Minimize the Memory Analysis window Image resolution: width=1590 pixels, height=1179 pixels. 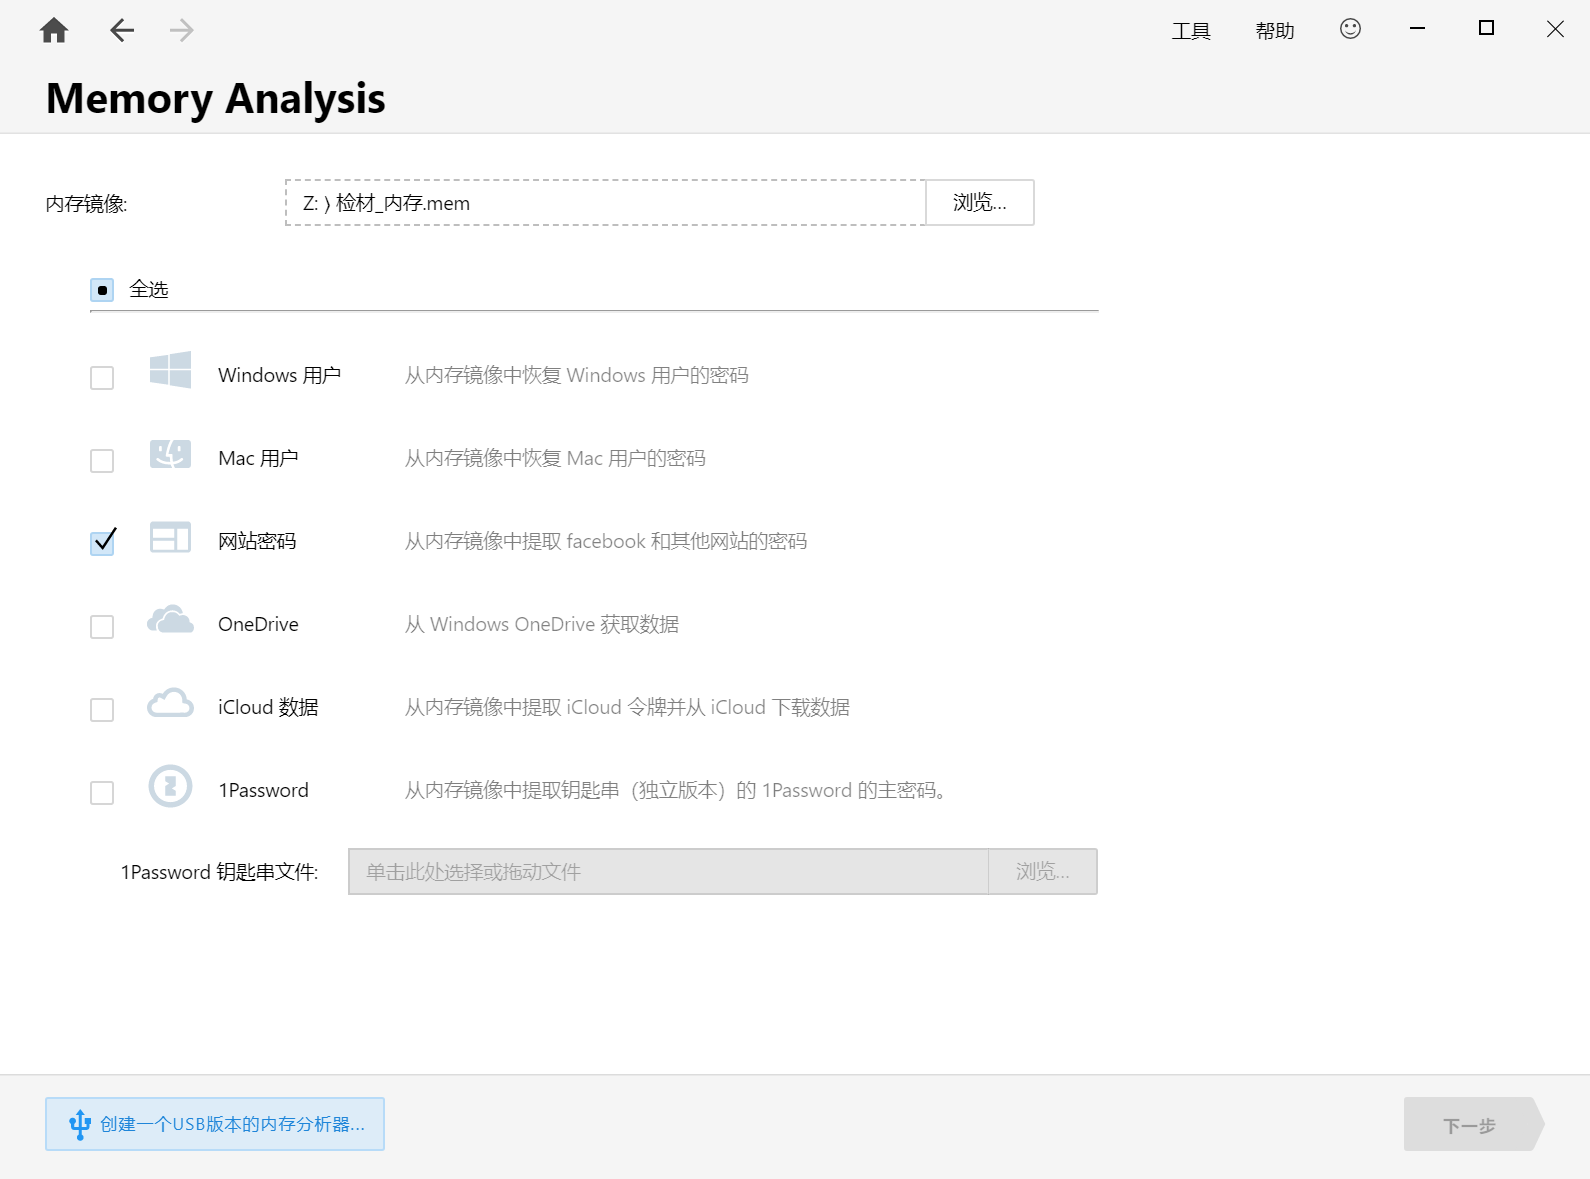pos(1417,29)
